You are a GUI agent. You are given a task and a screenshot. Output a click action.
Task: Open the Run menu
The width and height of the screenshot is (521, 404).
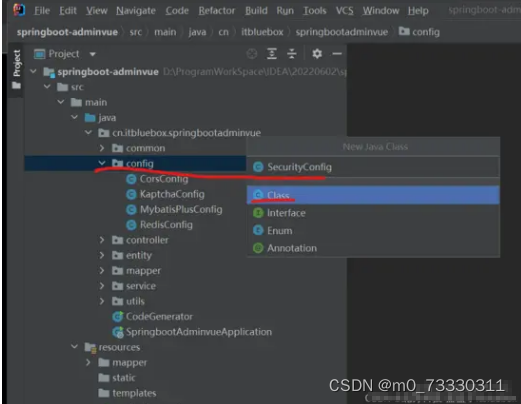pyautogui.click(x=285, y=11)
